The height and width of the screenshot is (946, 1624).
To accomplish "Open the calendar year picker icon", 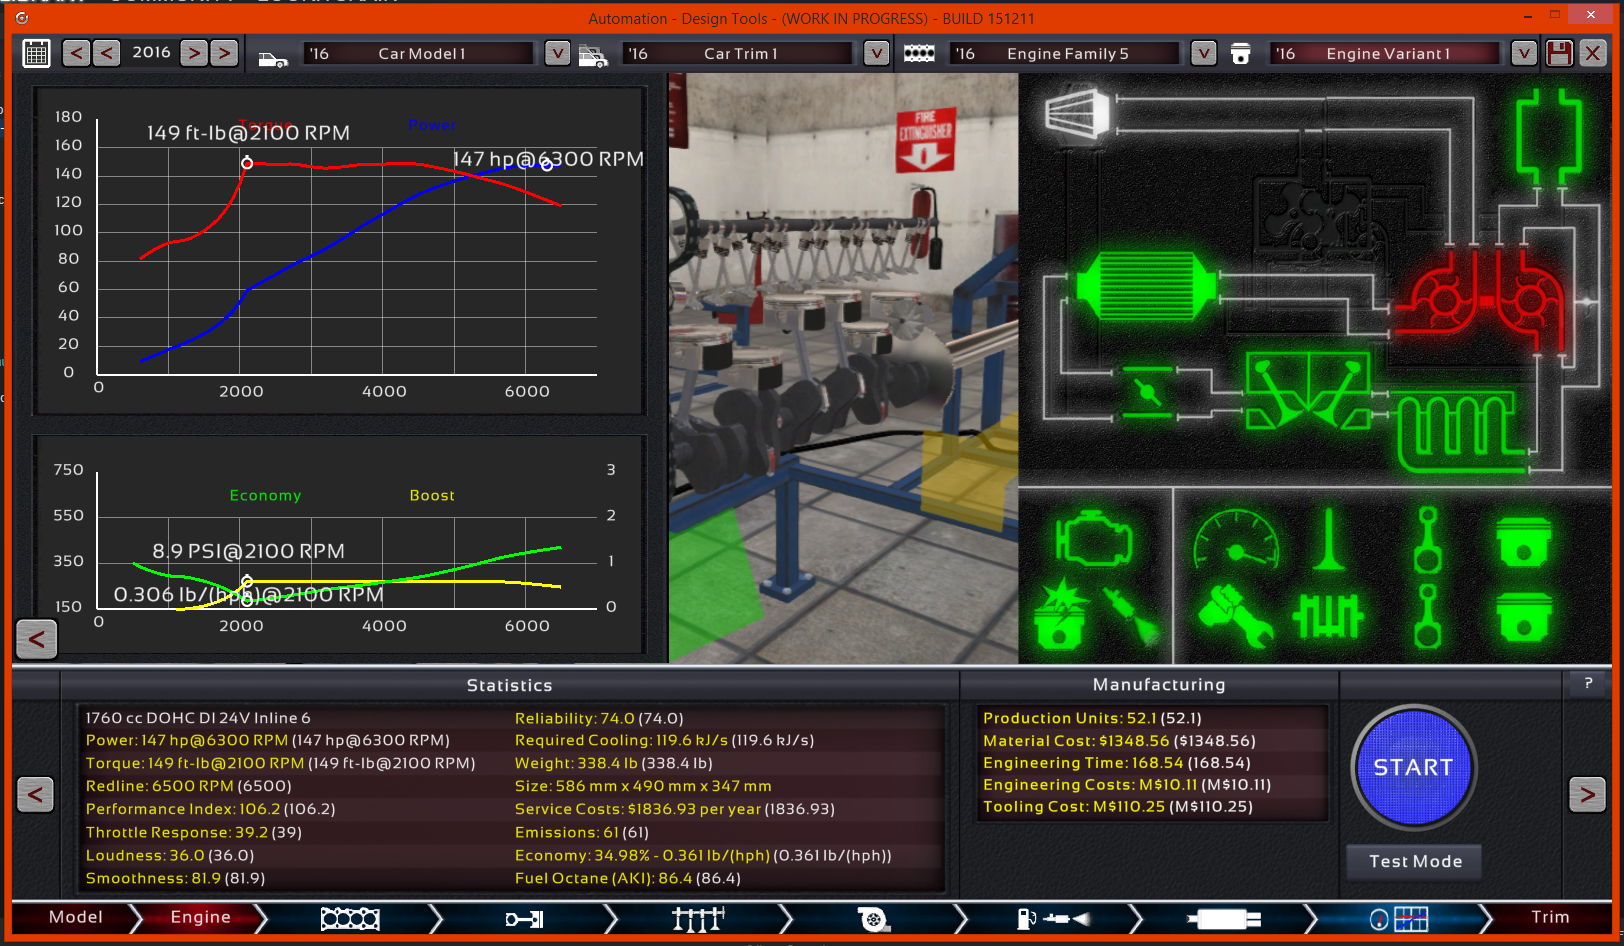I will point(37,54).
